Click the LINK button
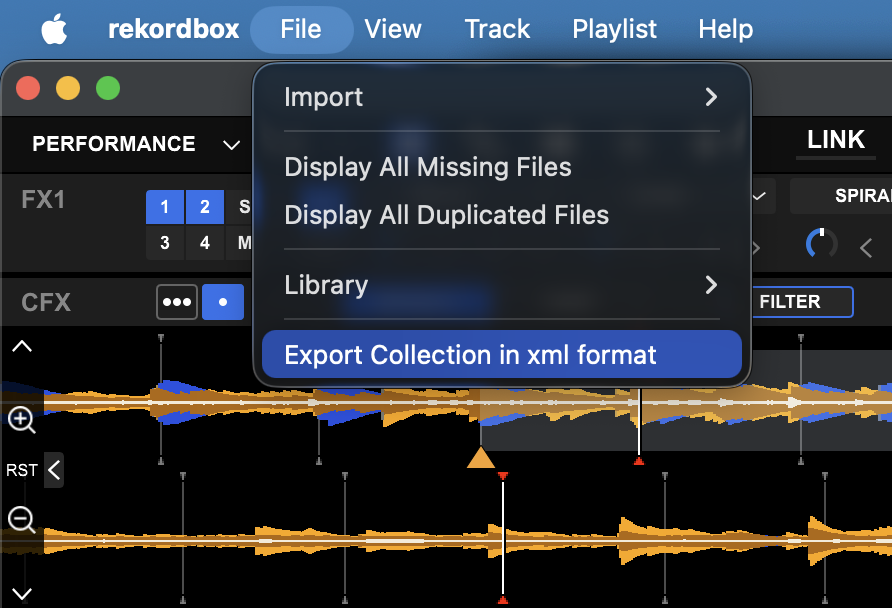 coord(836,140)
